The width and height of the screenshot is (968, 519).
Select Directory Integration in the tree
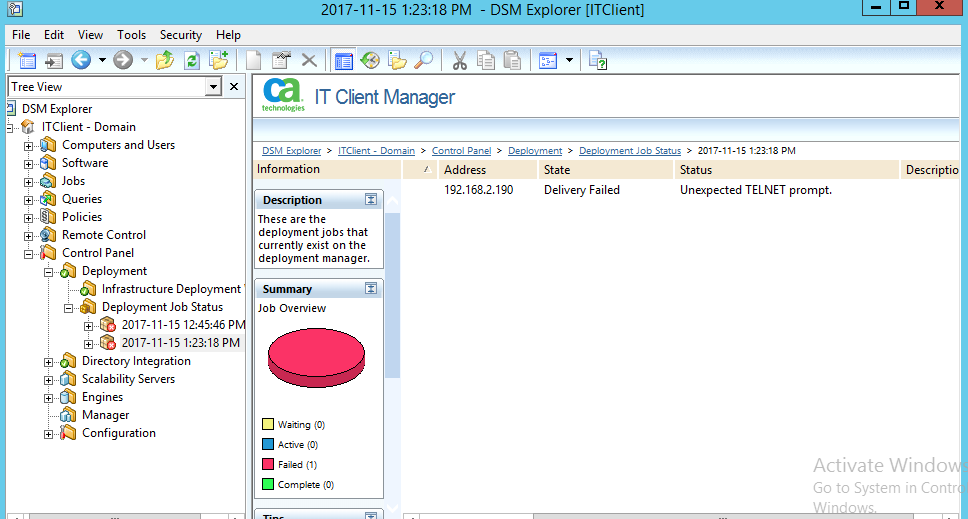coord(136,361)
